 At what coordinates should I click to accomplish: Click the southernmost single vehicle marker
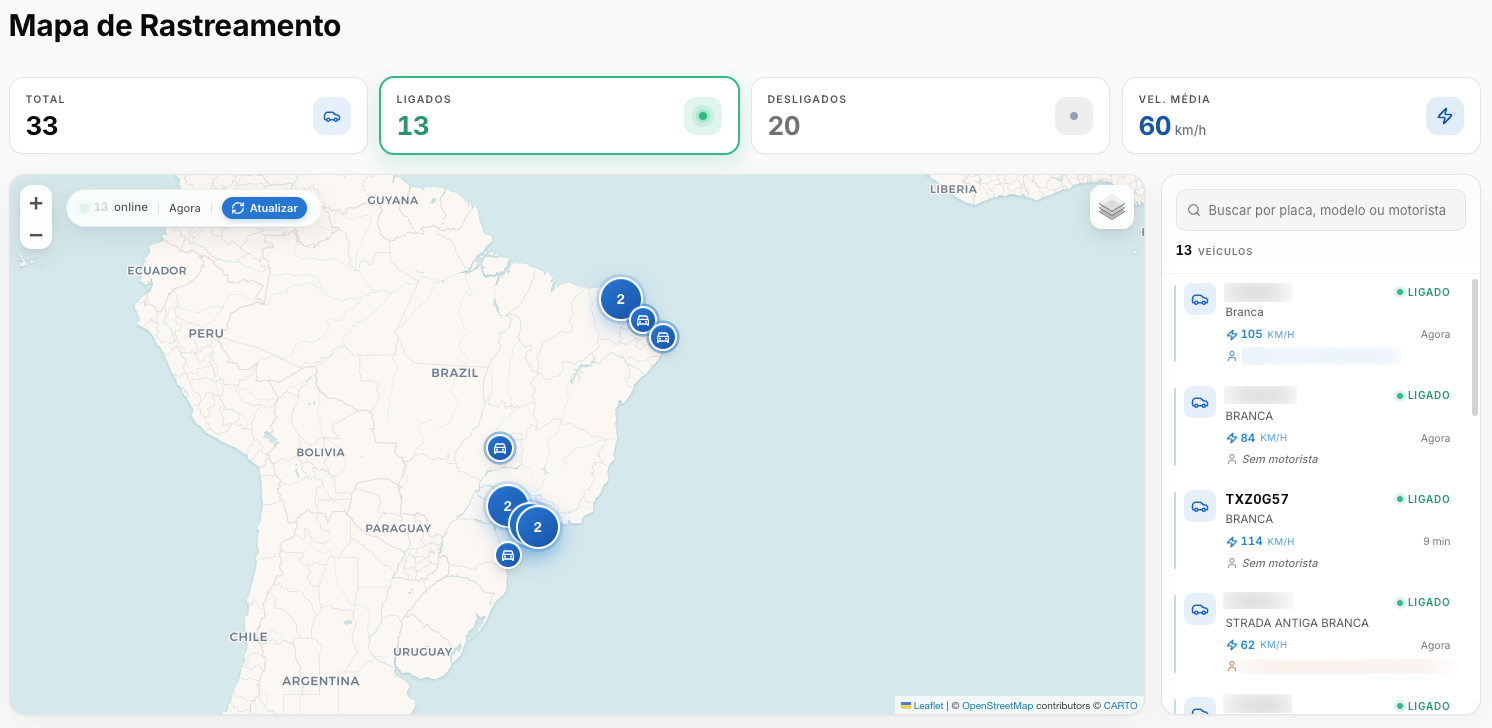[x=508, y=555]
